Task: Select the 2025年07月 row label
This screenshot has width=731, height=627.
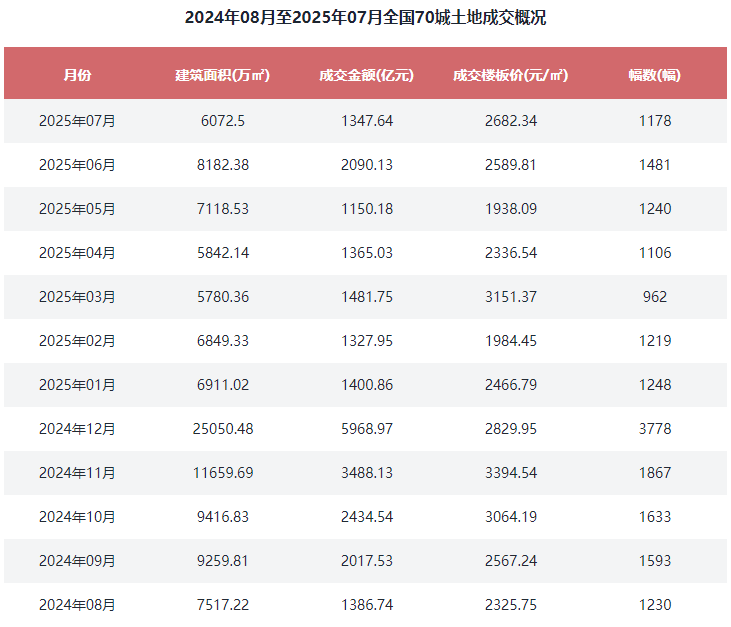Action: click(77, 121)
